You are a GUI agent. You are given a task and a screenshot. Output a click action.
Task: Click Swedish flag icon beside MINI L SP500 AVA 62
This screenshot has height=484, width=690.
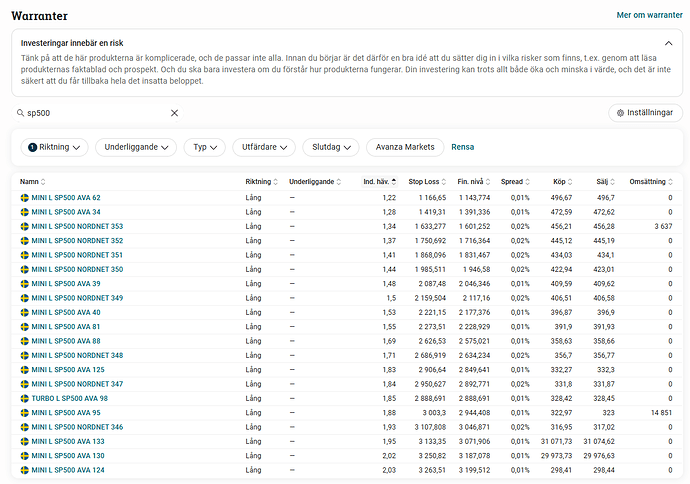click(25, 198)
